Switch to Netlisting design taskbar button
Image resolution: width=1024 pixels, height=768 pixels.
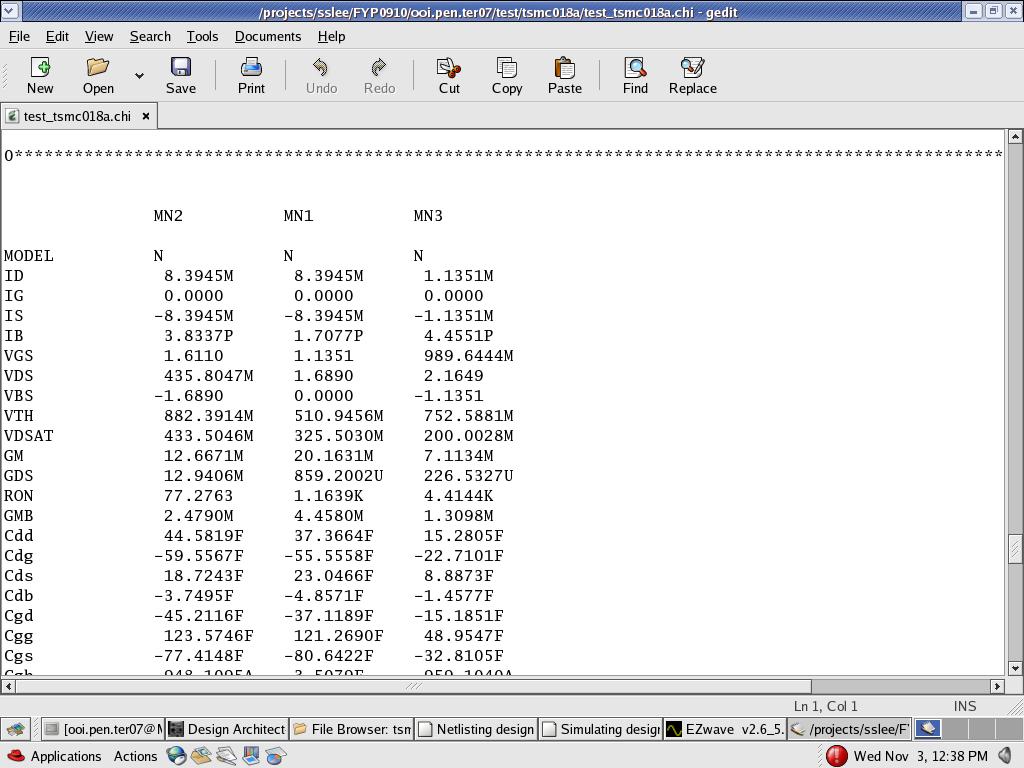point(476,729)
